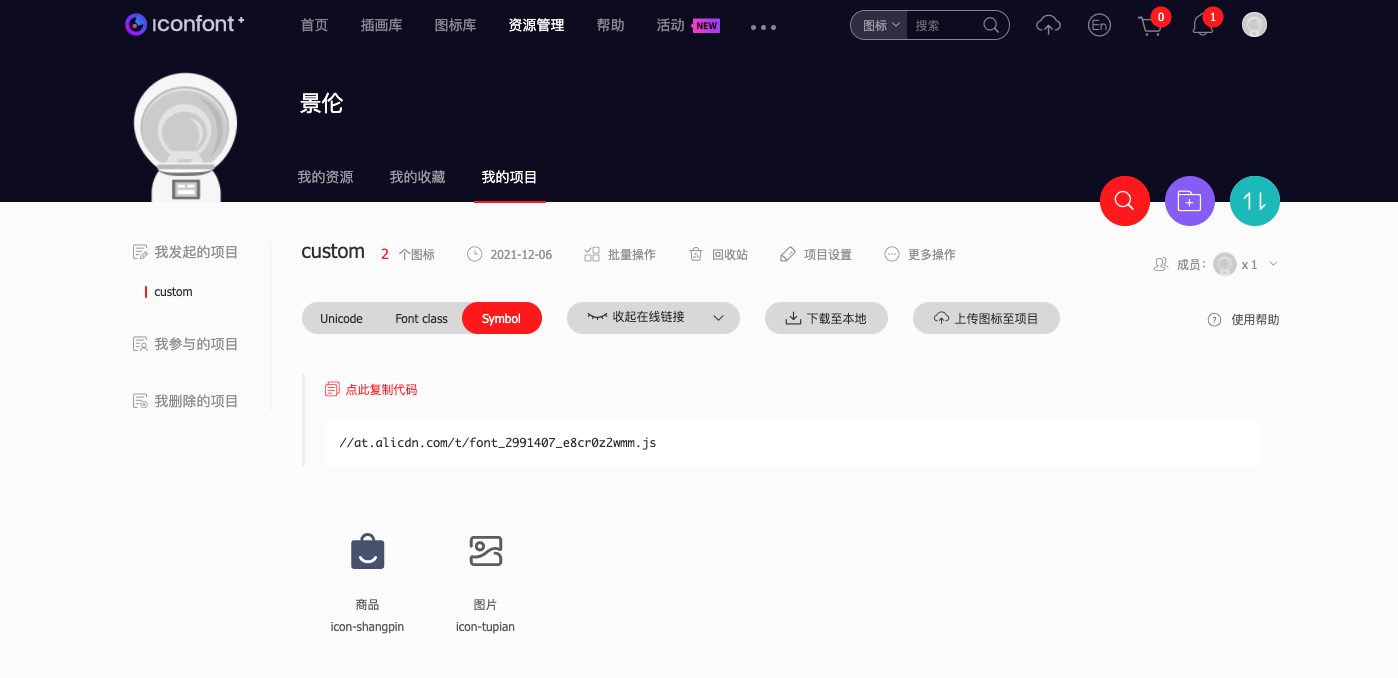Viewport: 1398px width, 678px height.
Task: Click 上传图标至项目 button
Action: (x=986, y=318)
